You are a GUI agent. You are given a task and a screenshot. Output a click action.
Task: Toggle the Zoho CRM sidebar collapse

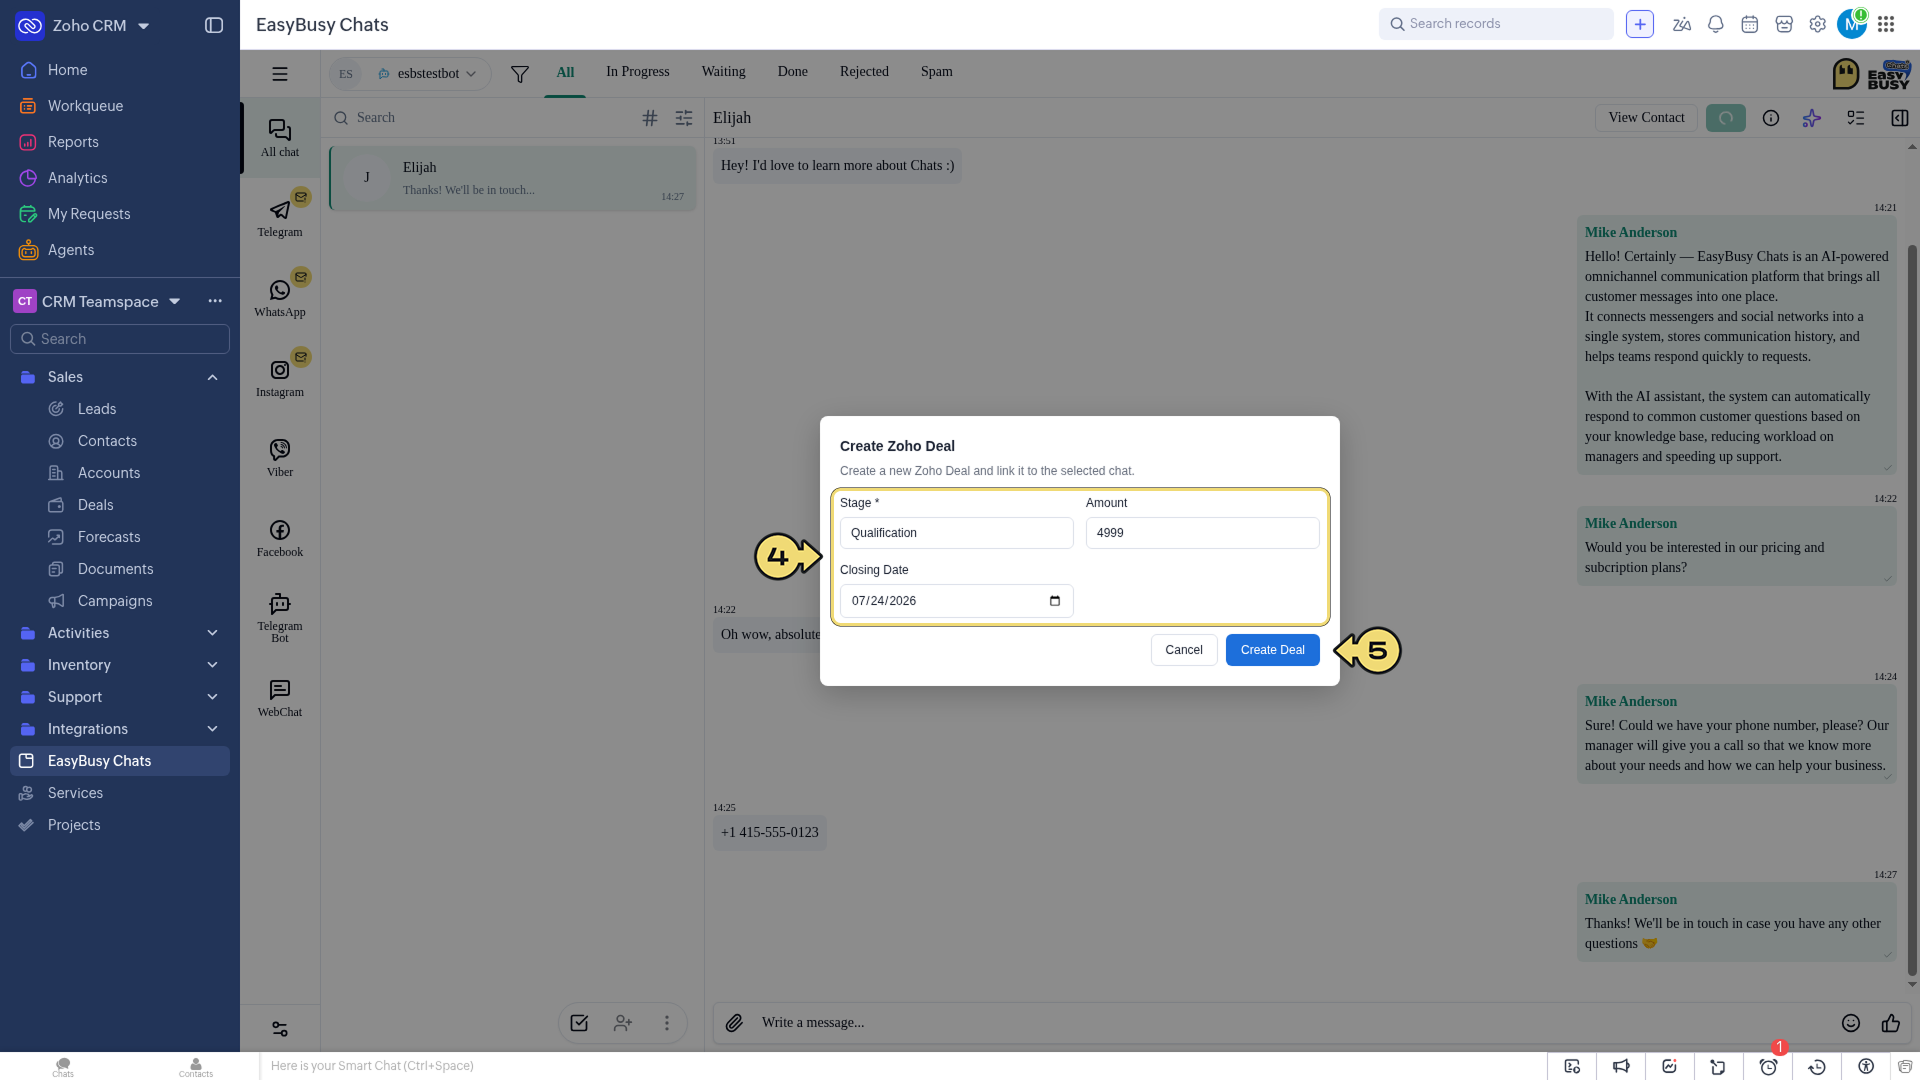tap(214, 25)
